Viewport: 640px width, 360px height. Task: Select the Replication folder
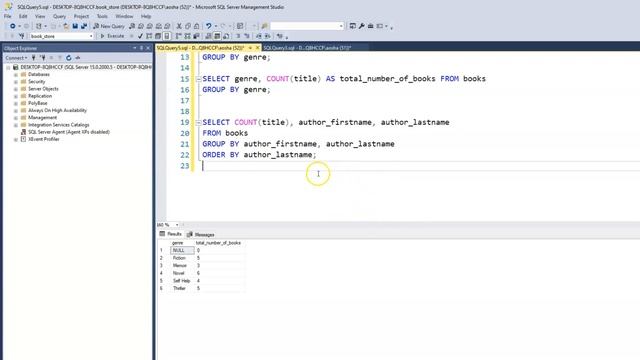[x=40, y=96]
